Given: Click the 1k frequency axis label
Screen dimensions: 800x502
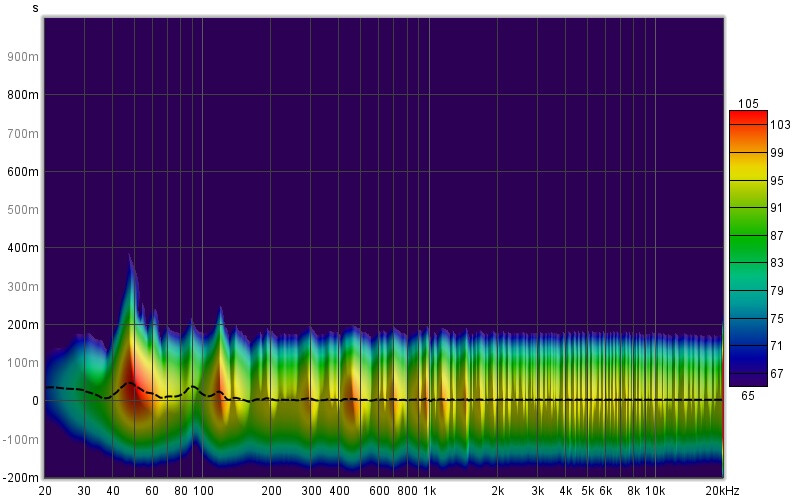Looking at the screenshot, I should click(x=430, y=491).
